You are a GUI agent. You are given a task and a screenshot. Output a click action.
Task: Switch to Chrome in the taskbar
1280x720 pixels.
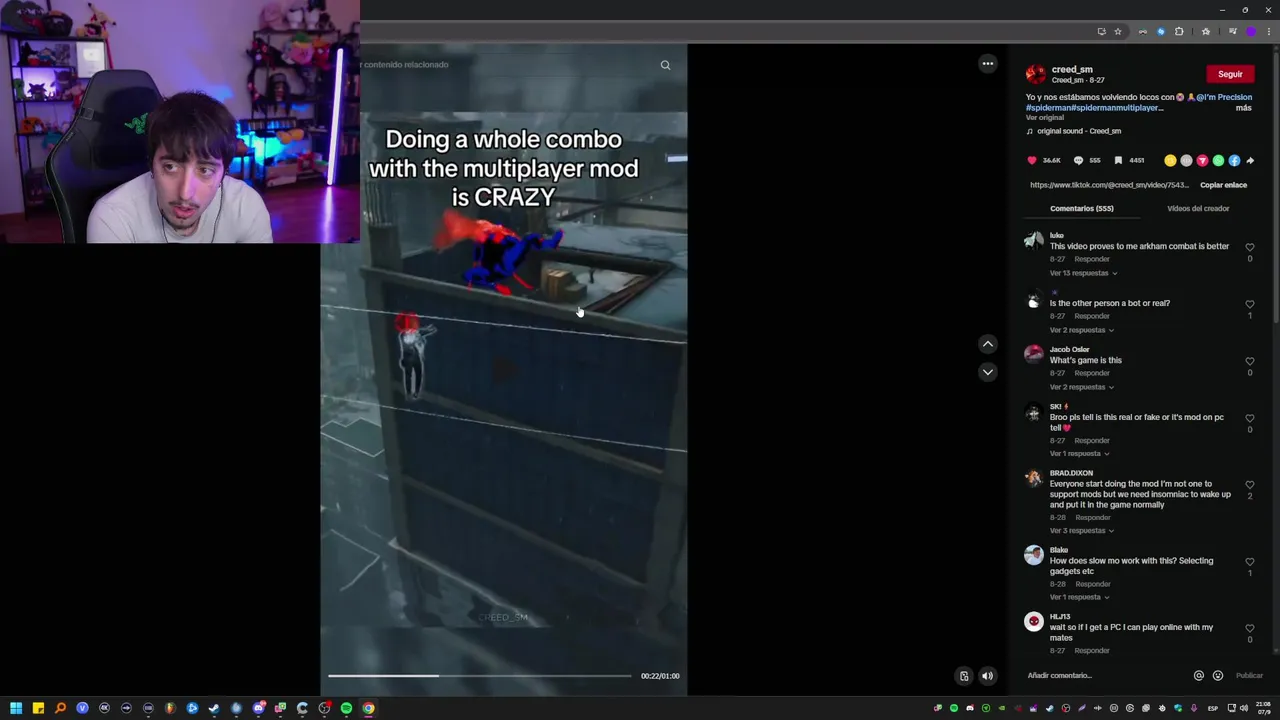point(368,708)
